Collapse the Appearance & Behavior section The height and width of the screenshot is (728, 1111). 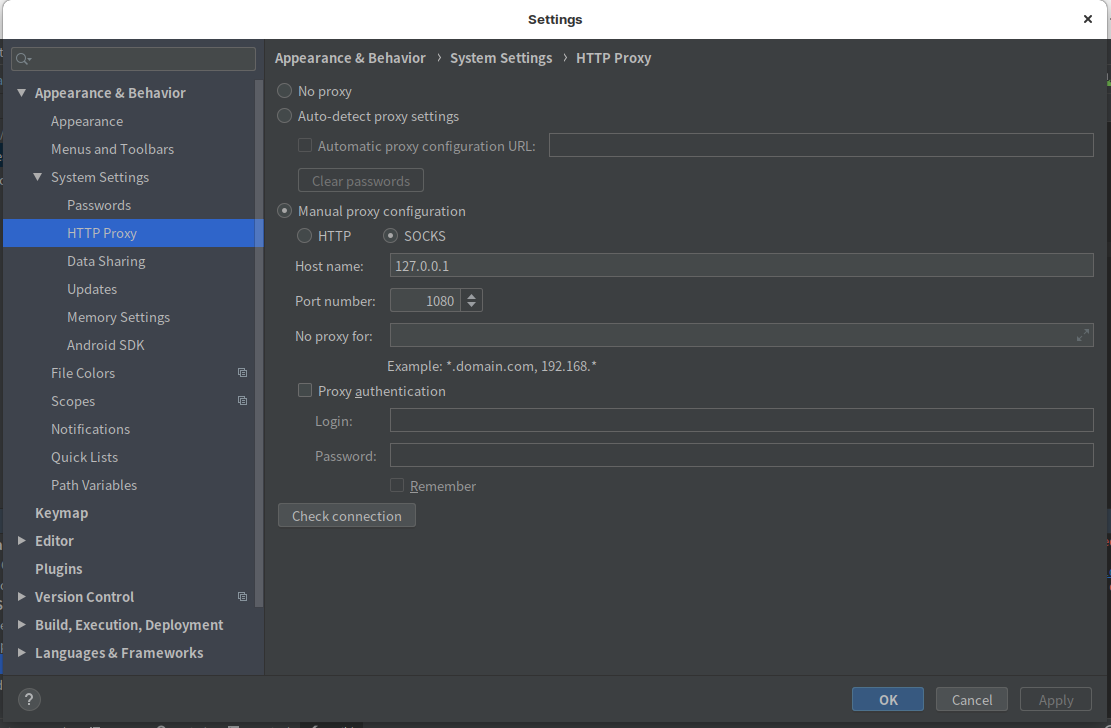coord(22,93)
